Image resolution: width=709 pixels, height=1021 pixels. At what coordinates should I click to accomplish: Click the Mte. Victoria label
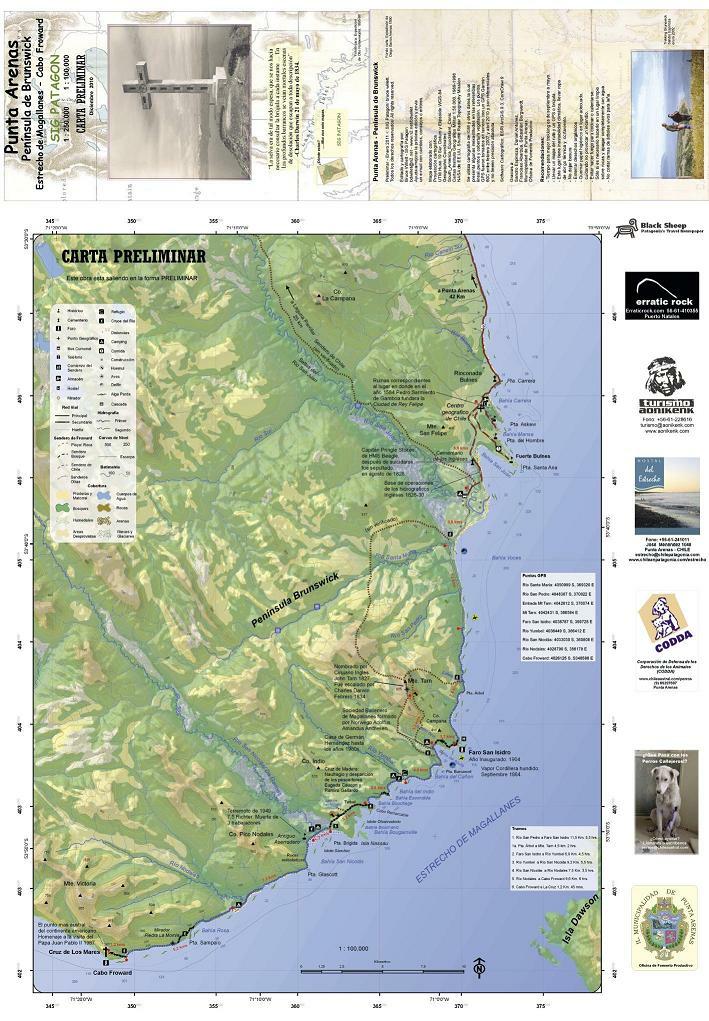tap(79, 884)
